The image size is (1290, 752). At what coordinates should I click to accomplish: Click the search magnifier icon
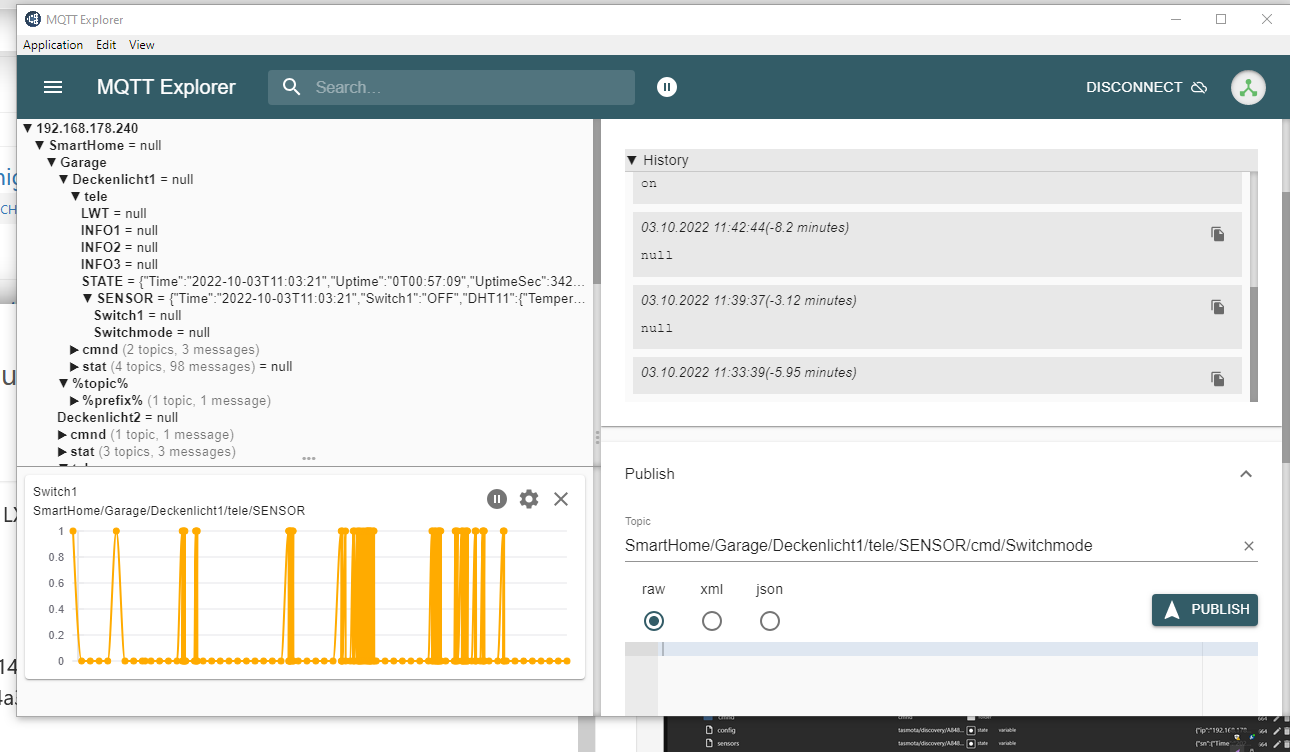pos(291,87)
